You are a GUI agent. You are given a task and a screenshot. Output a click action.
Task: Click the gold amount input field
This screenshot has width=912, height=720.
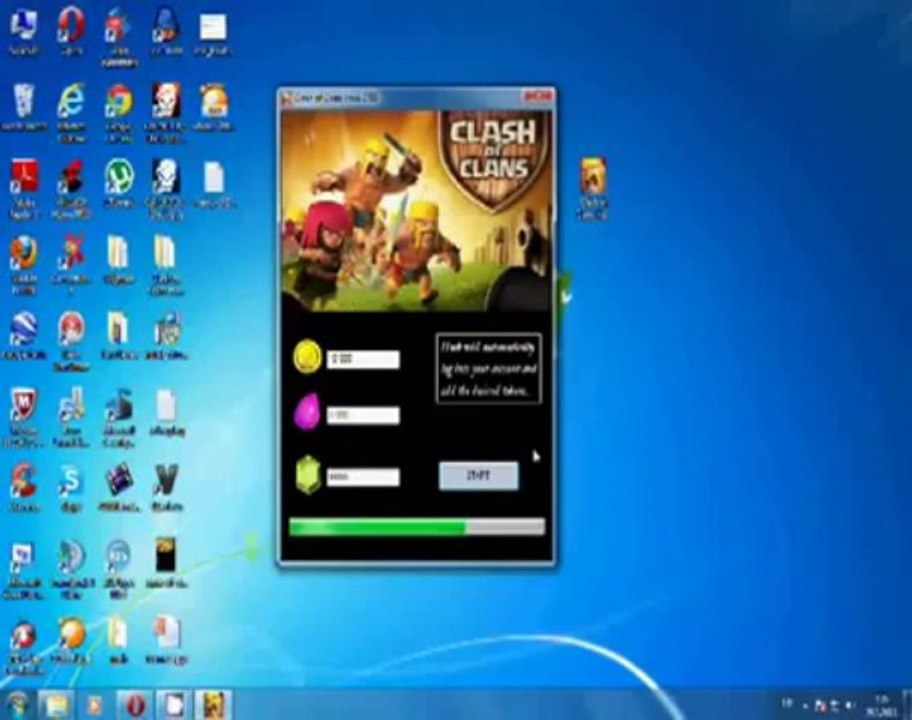point(363,359)
